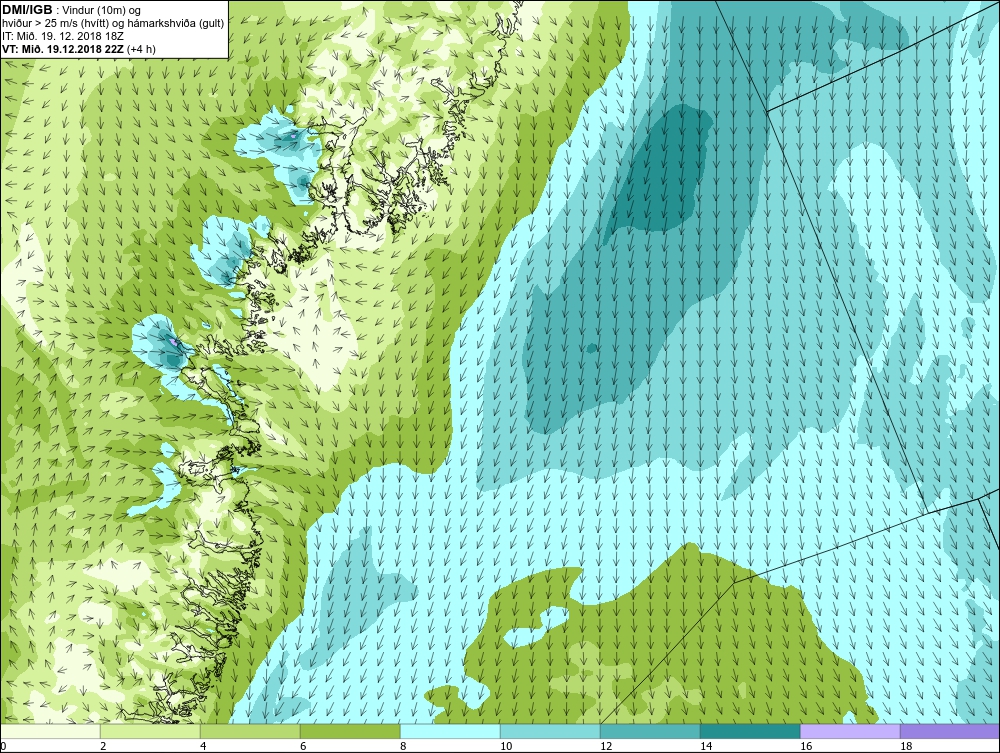Viewport: 1000px width, 753px height.
Task: Click the 'hviður > 25 m/s (hvítt)' text line
Action: click(113, 24)
